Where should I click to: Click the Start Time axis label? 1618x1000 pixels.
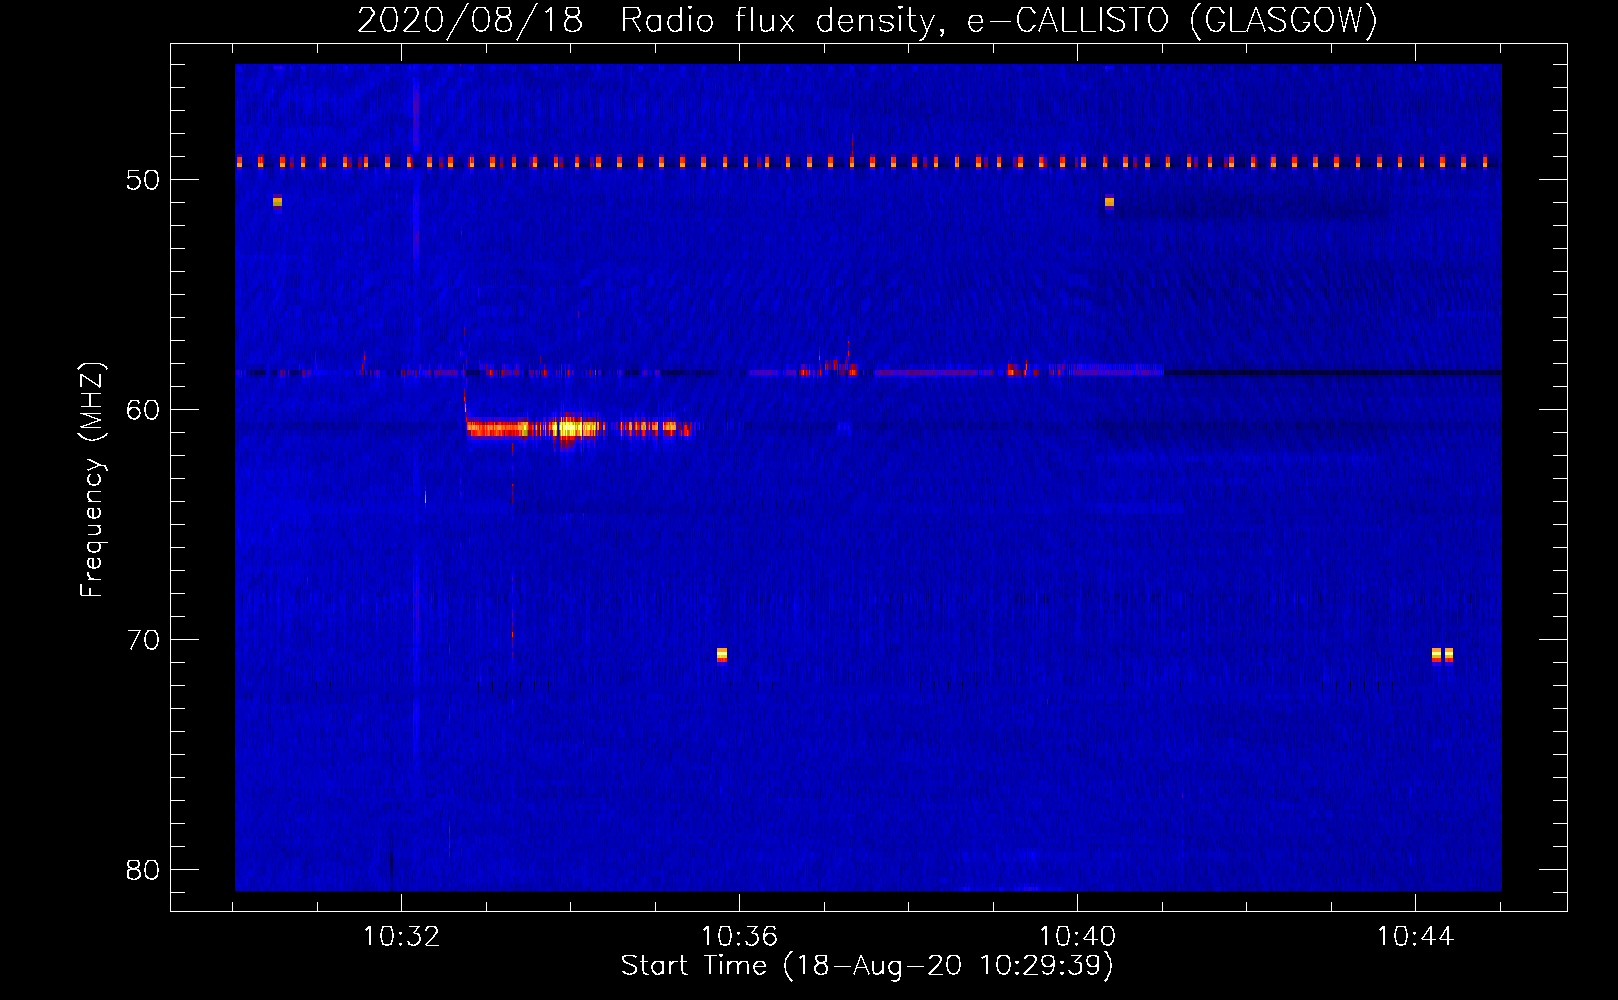coord(867,966)
